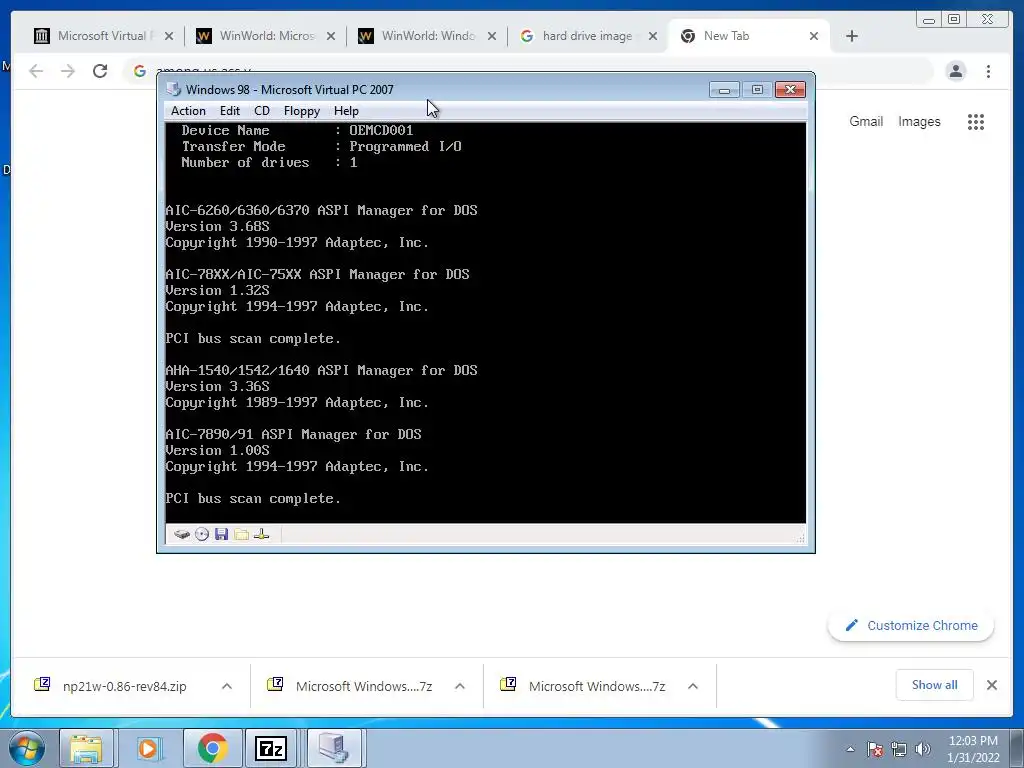Click the Customize Chrome button
The image size is (1024, 768).
click(911, 625)
